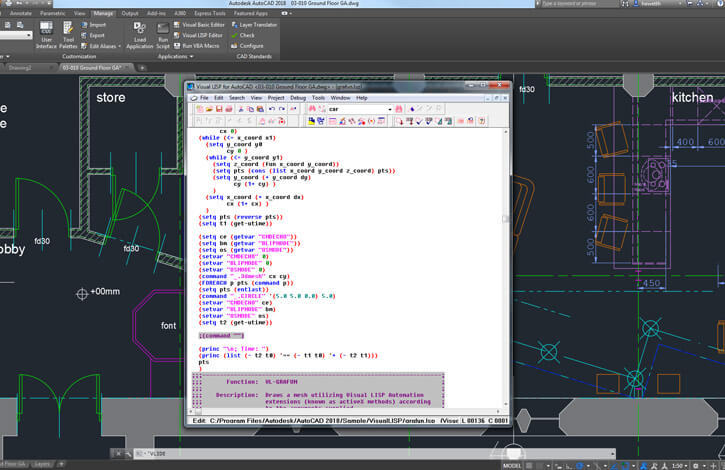
Task: Click New File icon in Visual LISP toolbar
Action: point(200,109)
